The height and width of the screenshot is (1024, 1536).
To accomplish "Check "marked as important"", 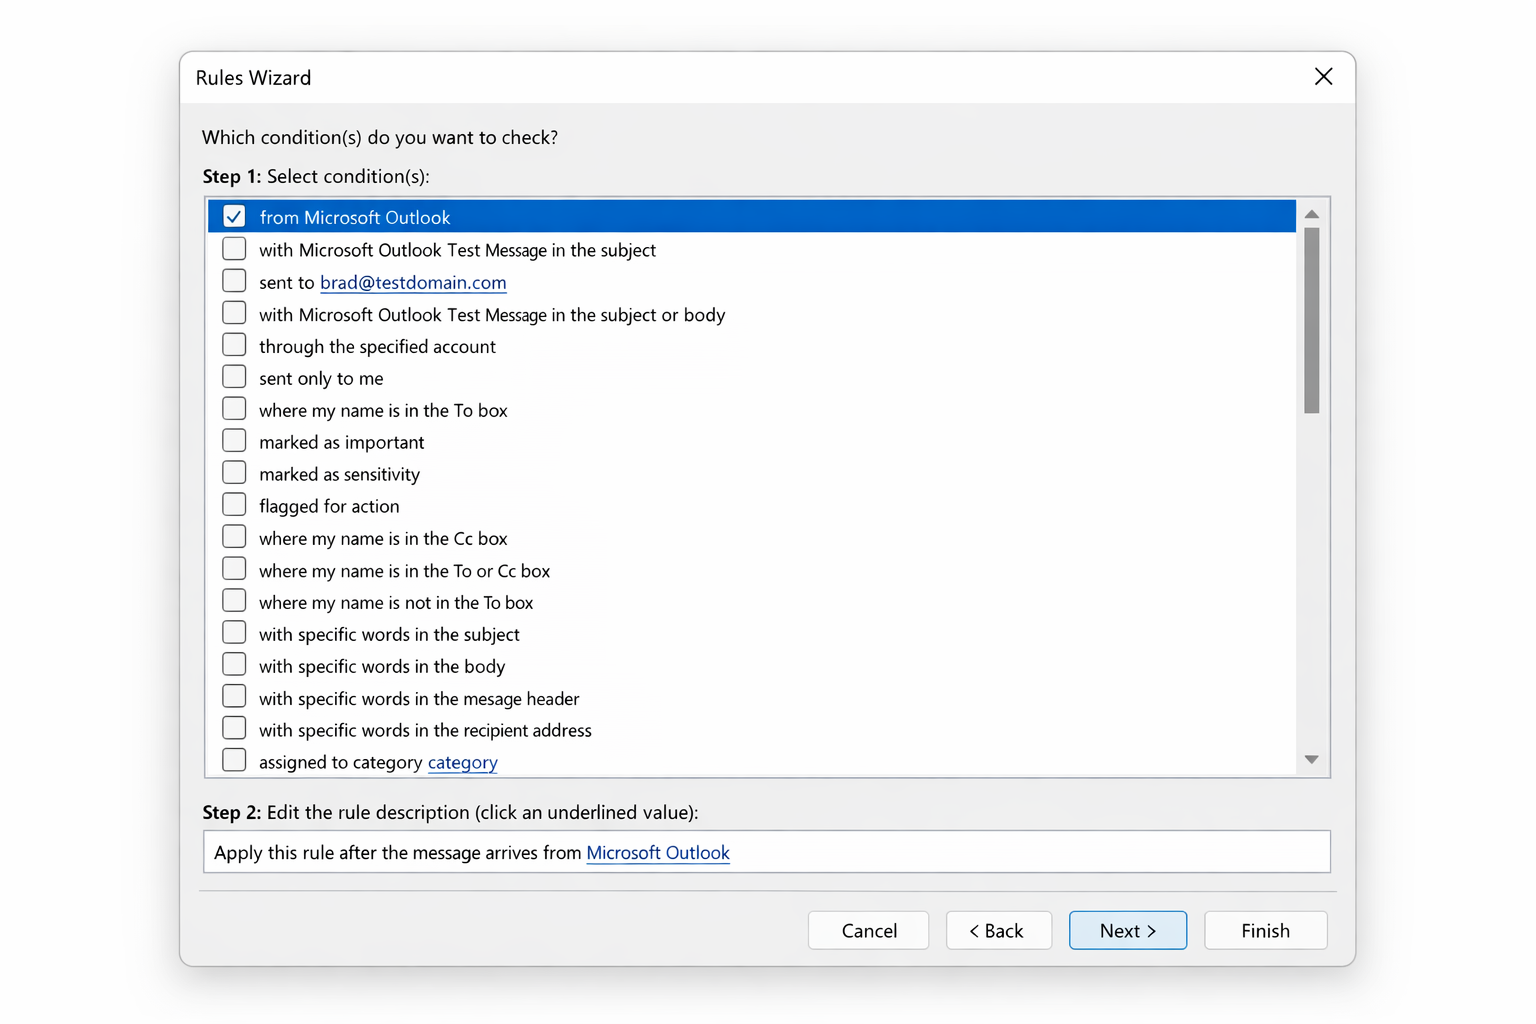I will (233, 440).
